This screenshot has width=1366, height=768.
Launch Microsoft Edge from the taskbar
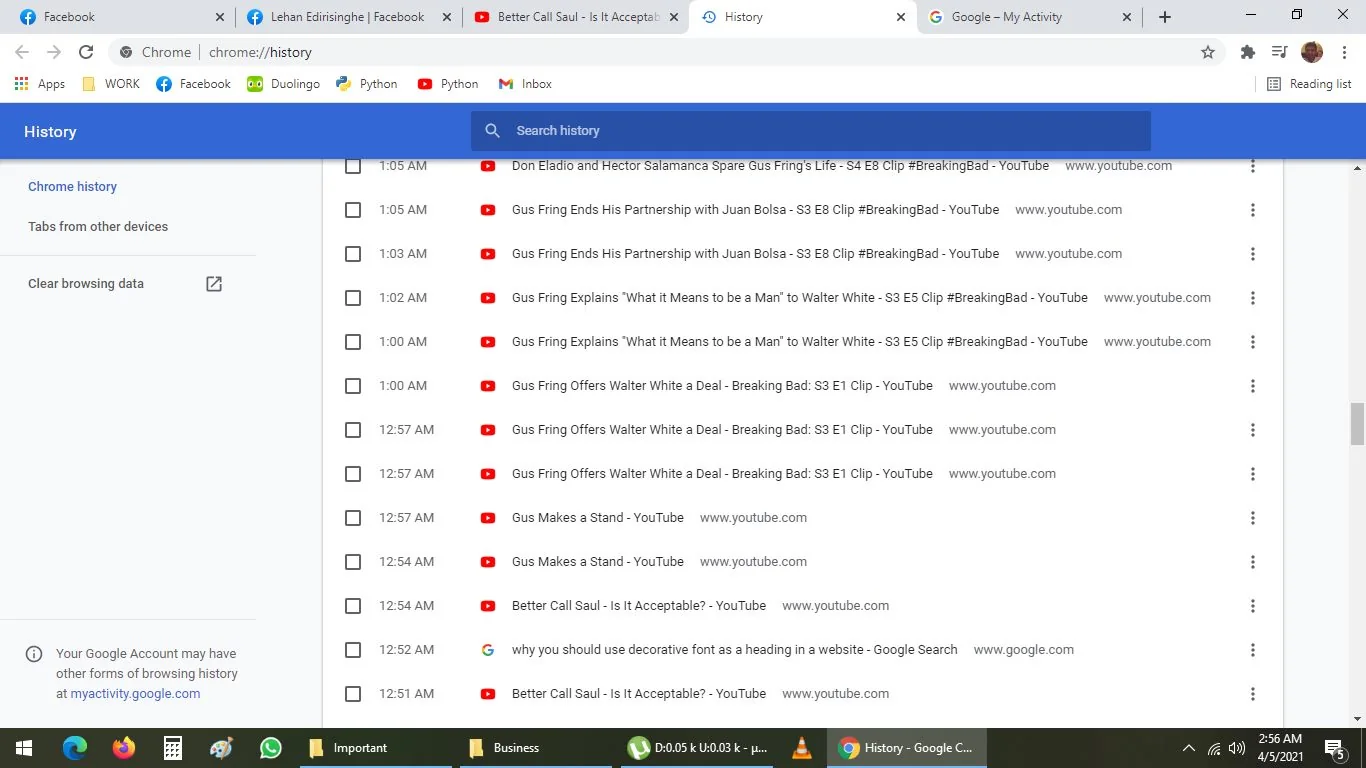coord(75,748)
